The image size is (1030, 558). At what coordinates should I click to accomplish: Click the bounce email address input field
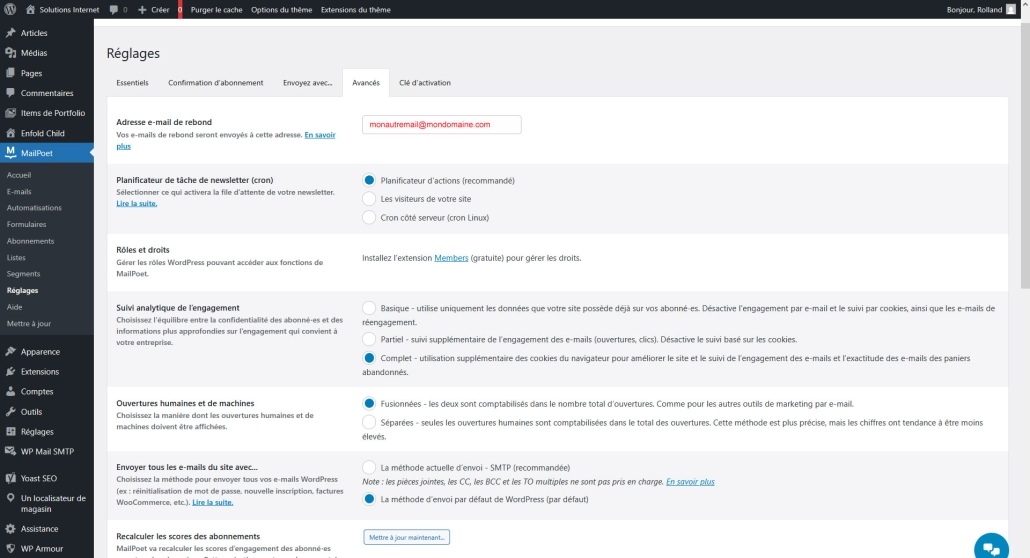(x=441, y=124)
